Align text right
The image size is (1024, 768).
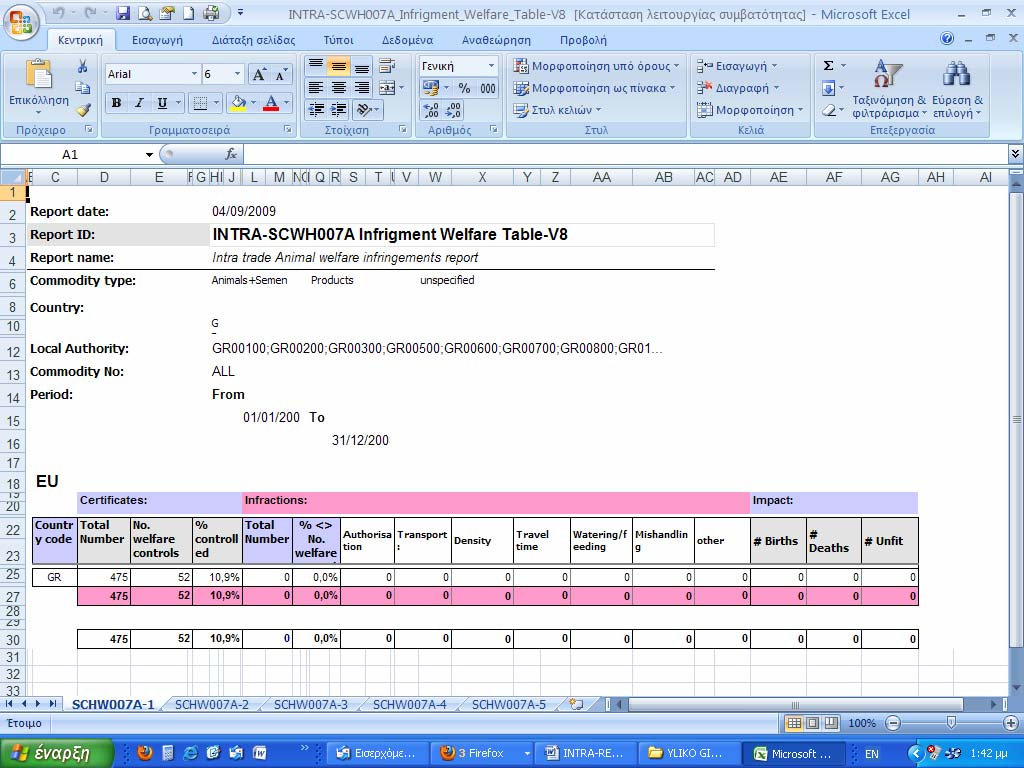click(361, 88)
